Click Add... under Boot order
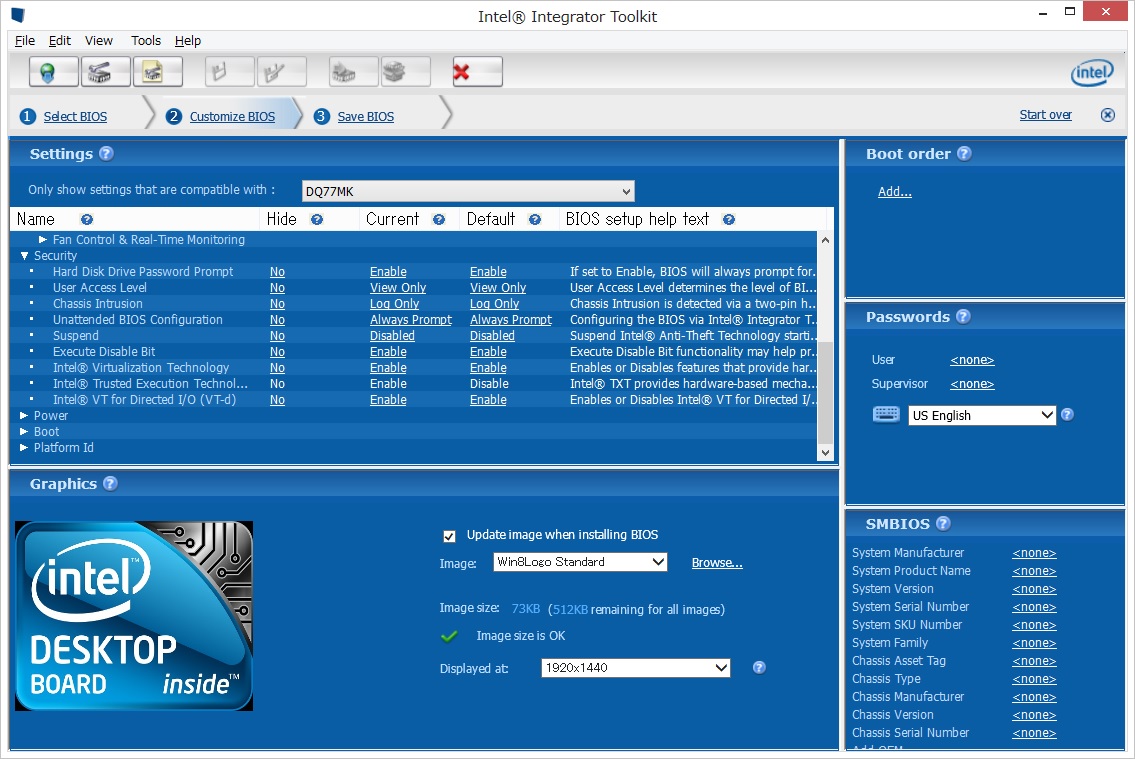 (x=895, y=192)
